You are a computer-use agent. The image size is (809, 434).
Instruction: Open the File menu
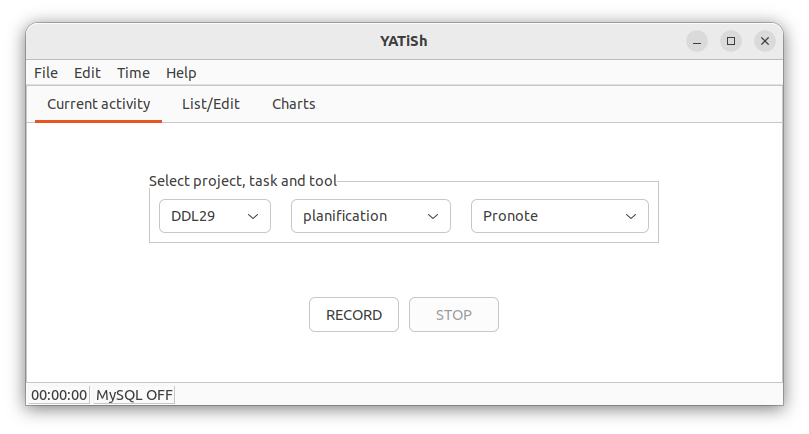point(45,73)
